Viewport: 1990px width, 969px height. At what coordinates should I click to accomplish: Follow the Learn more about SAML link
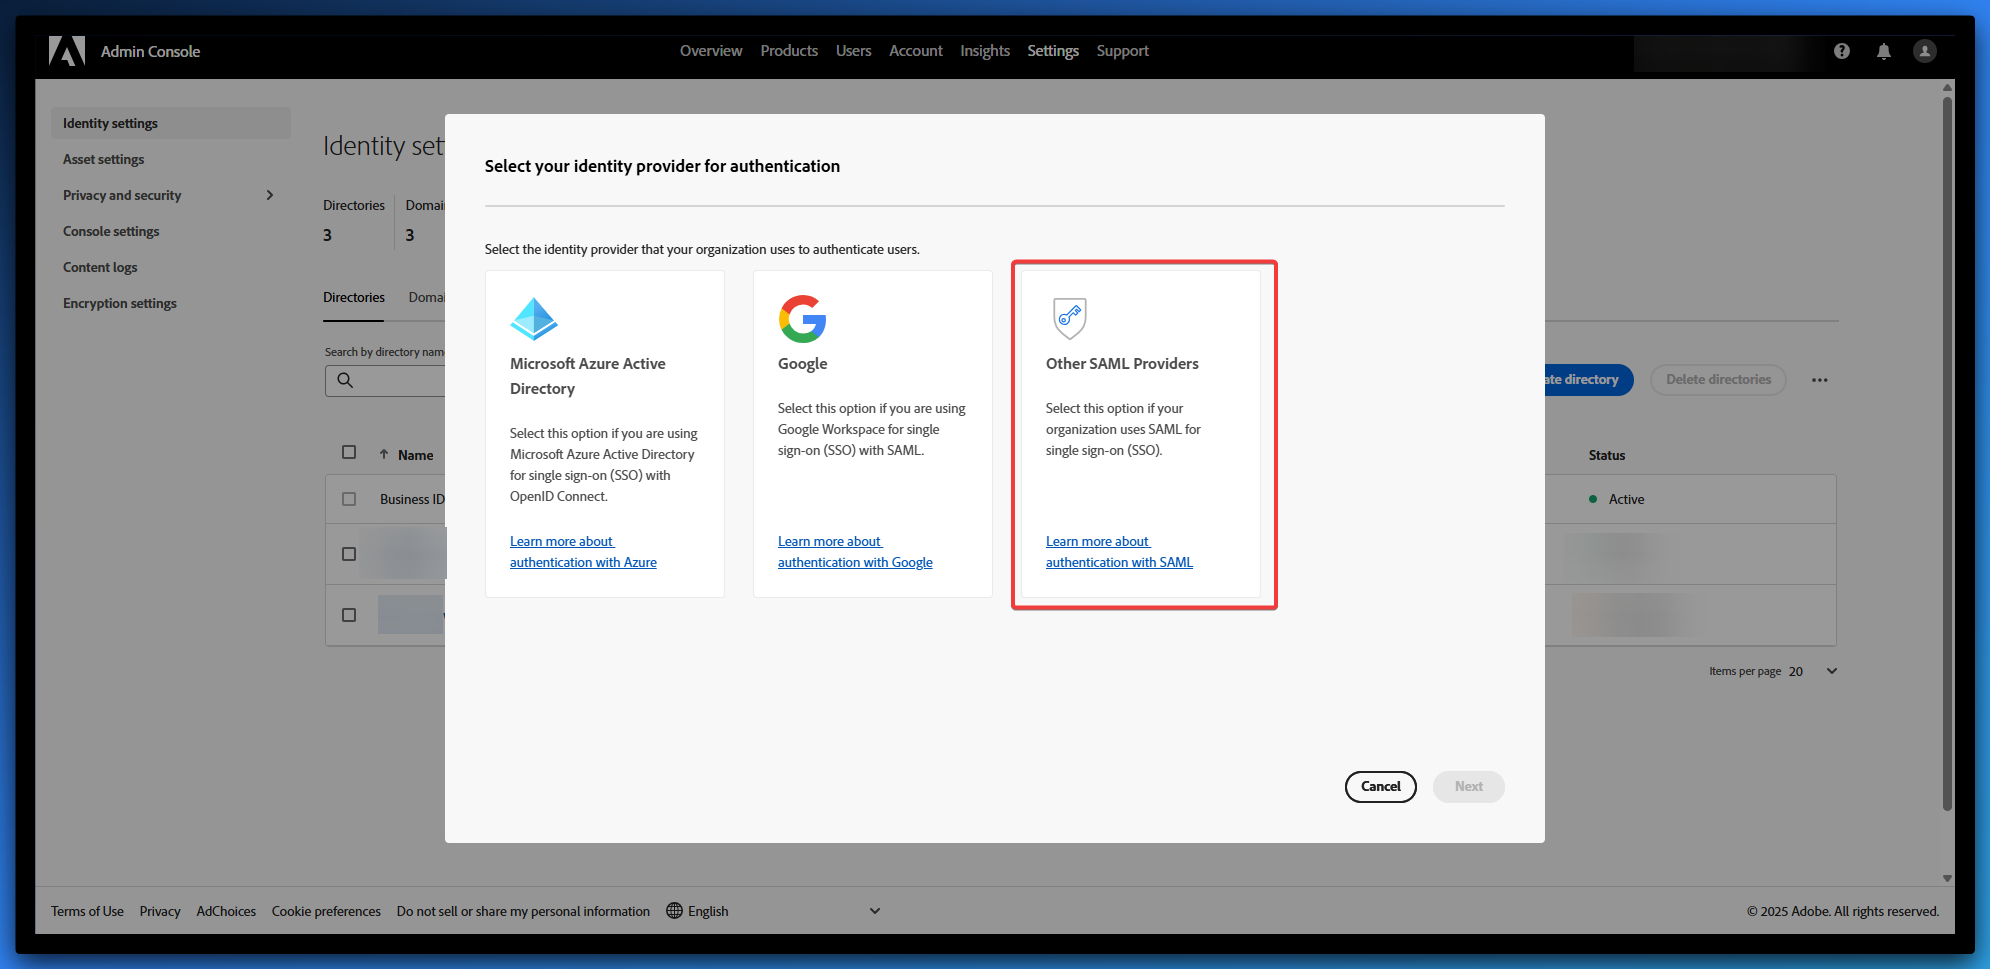(x=1118, y=552)
